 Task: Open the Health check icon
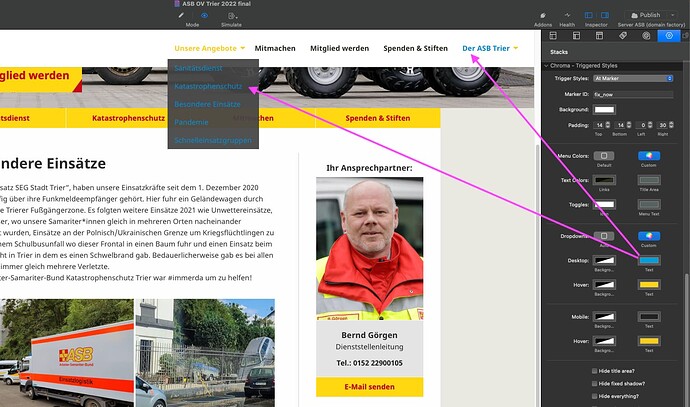coord(567,15)
